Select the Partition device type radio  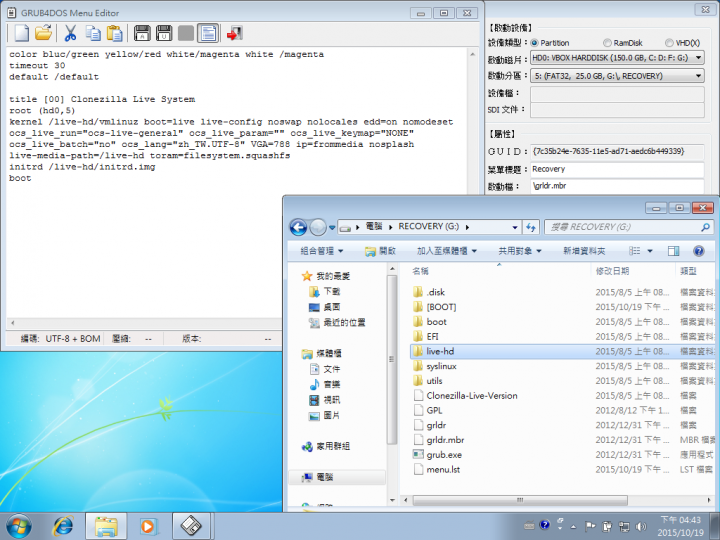point(534,43)
